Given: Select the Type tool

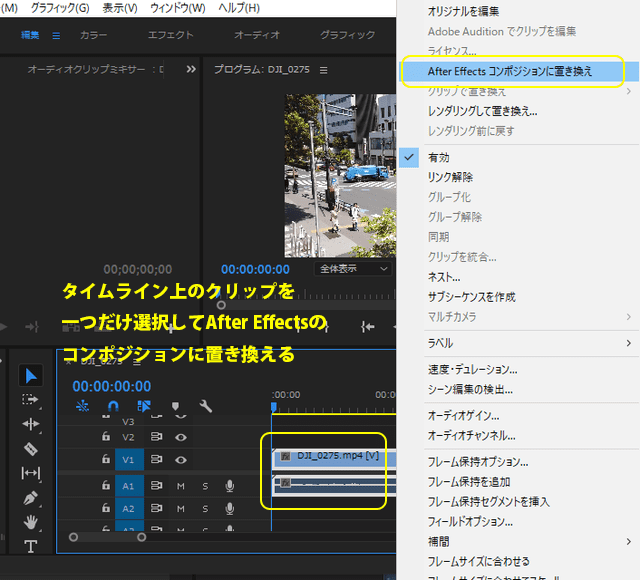Looking at the screenshot, I should pyautogui.click(x=31, y=546).
